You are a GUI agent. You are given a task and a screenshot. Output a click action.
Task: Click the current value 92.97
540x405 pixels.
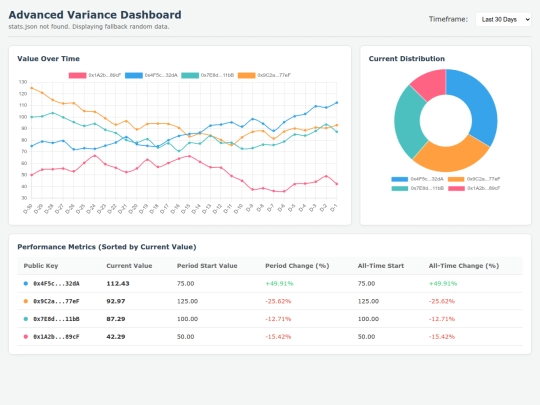(x=116, y=301)
